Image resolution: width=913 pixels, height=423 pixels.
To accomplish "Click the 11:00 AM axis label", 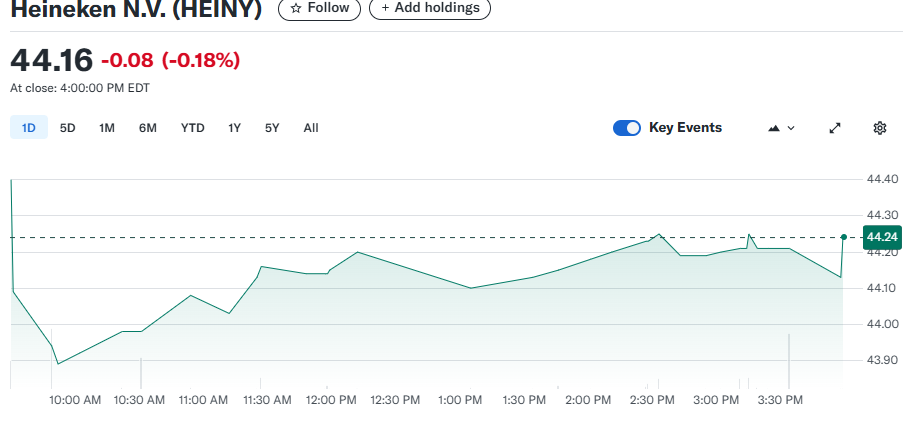I will click(x=202, y=400).
